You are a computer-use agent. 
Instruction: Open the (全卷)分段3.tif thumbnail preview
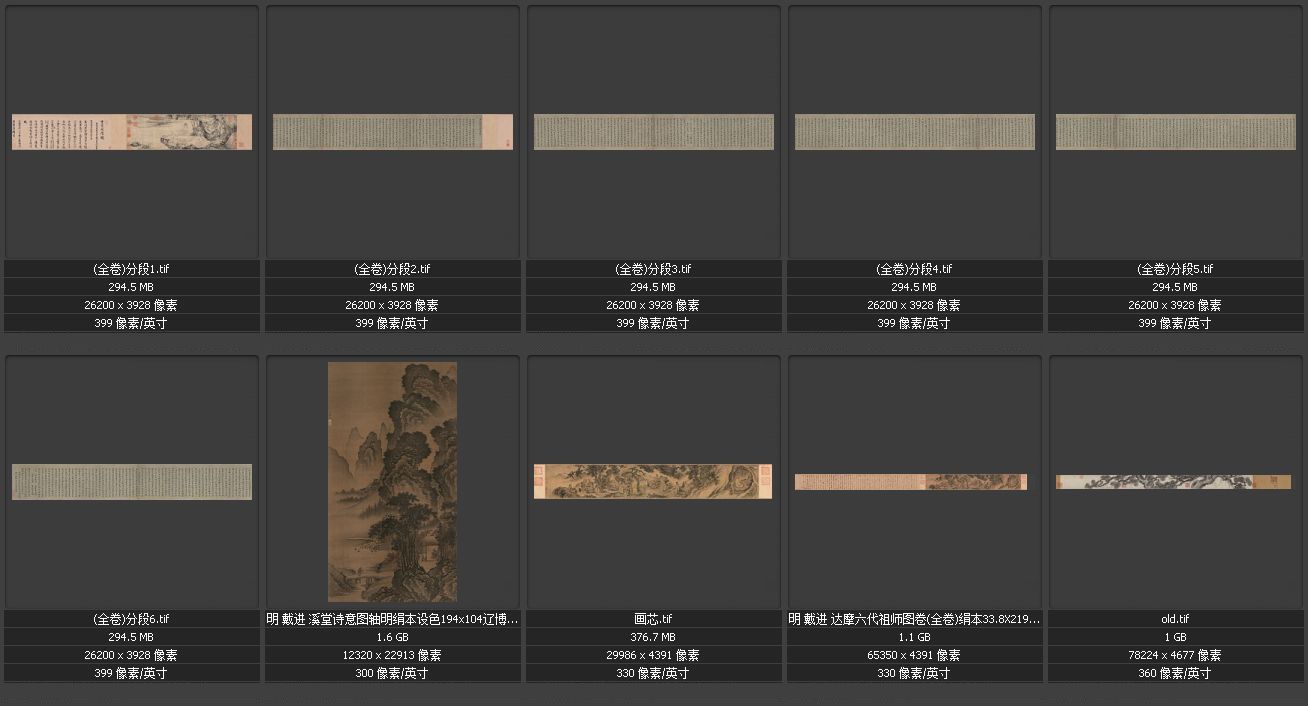pyautogui.click(x=654, y=132)
